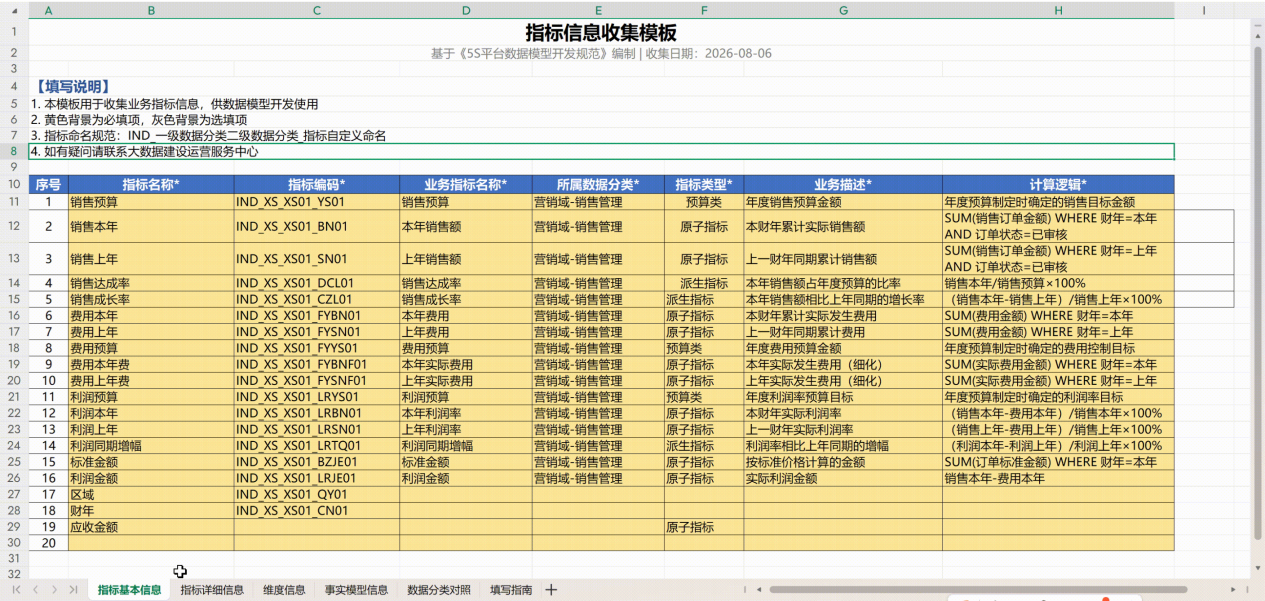The height and width of the screenshot is (601, 1265).
Task: Select cell IND_XS_XS01_QY01
Action: pyautogui.click(x=317, y=494)
